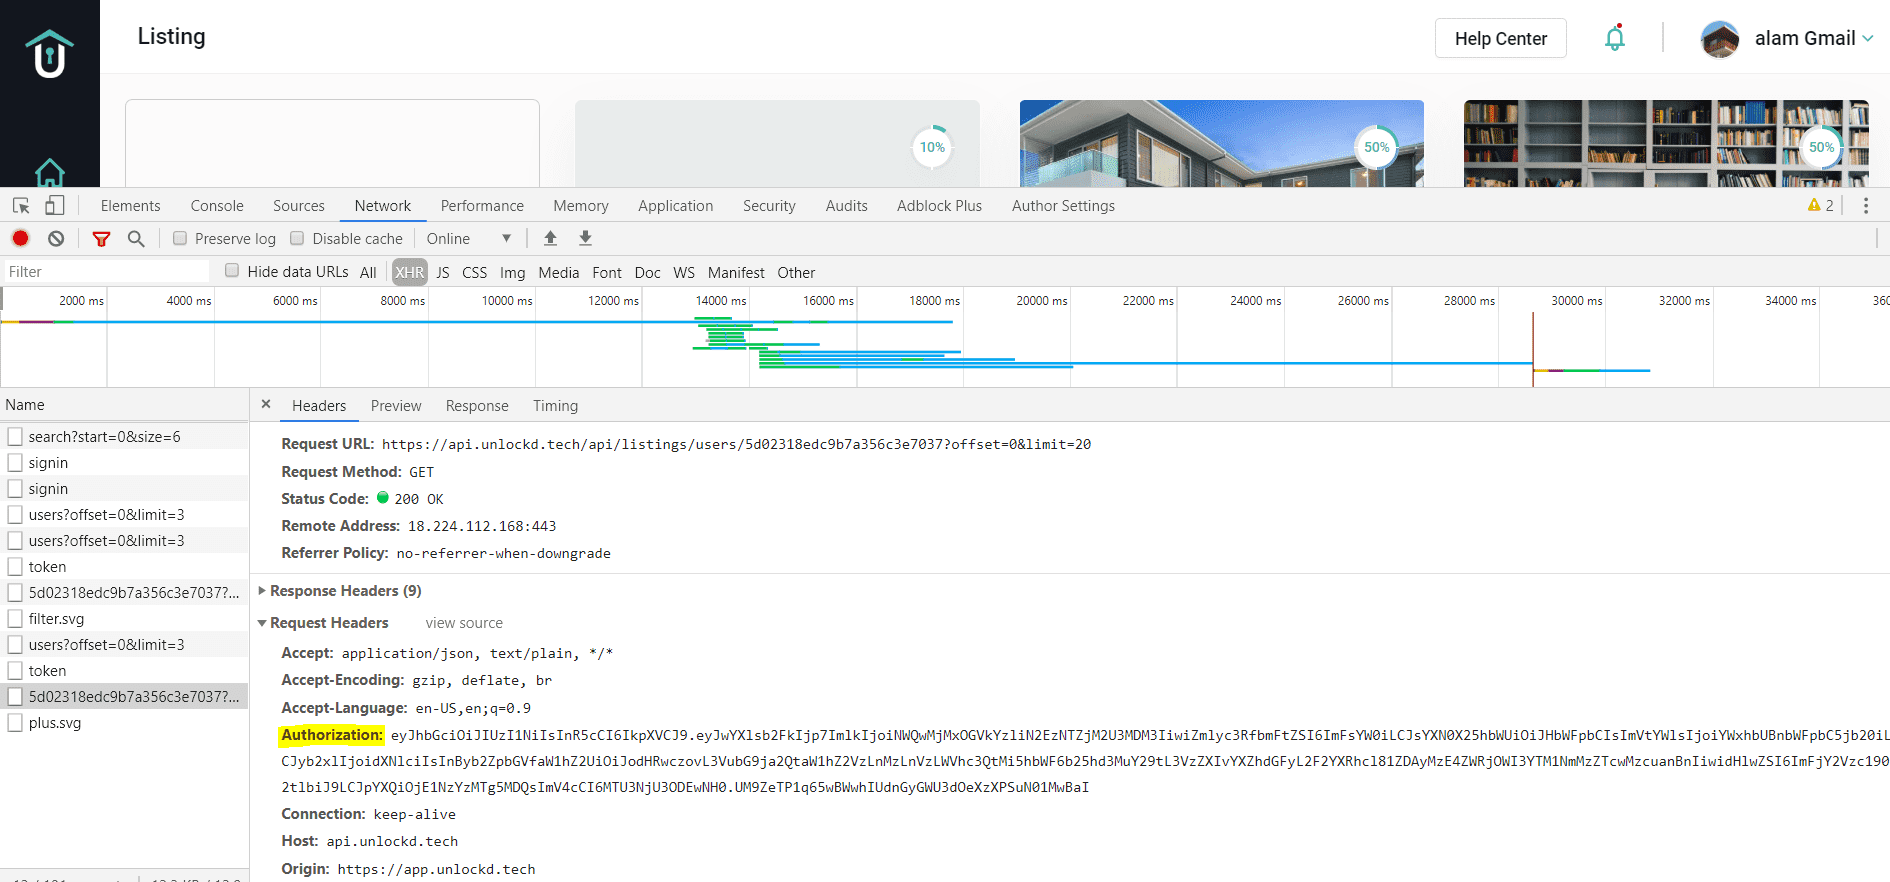Click the red record network log icon
Screen dimensions: 1890x882
coord(20,238)
